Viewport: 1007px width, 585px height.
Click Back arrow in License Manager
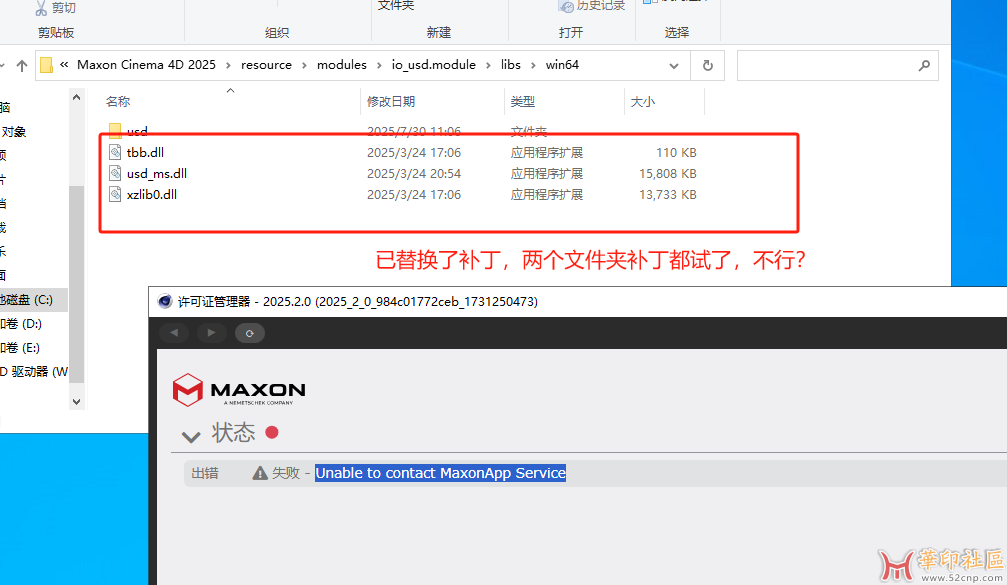pos(174,333)
